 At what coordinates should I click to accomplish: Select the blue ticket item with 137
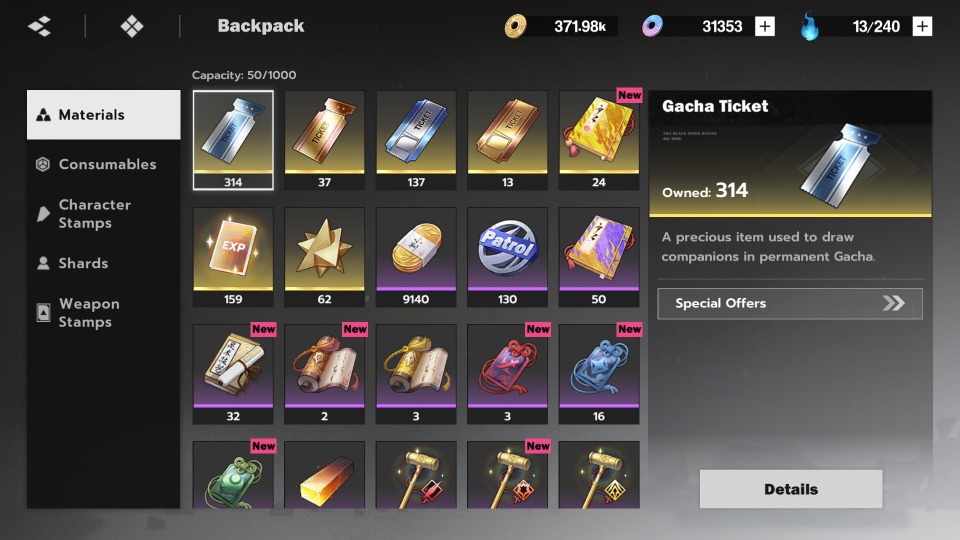click(x=416, y=140)
